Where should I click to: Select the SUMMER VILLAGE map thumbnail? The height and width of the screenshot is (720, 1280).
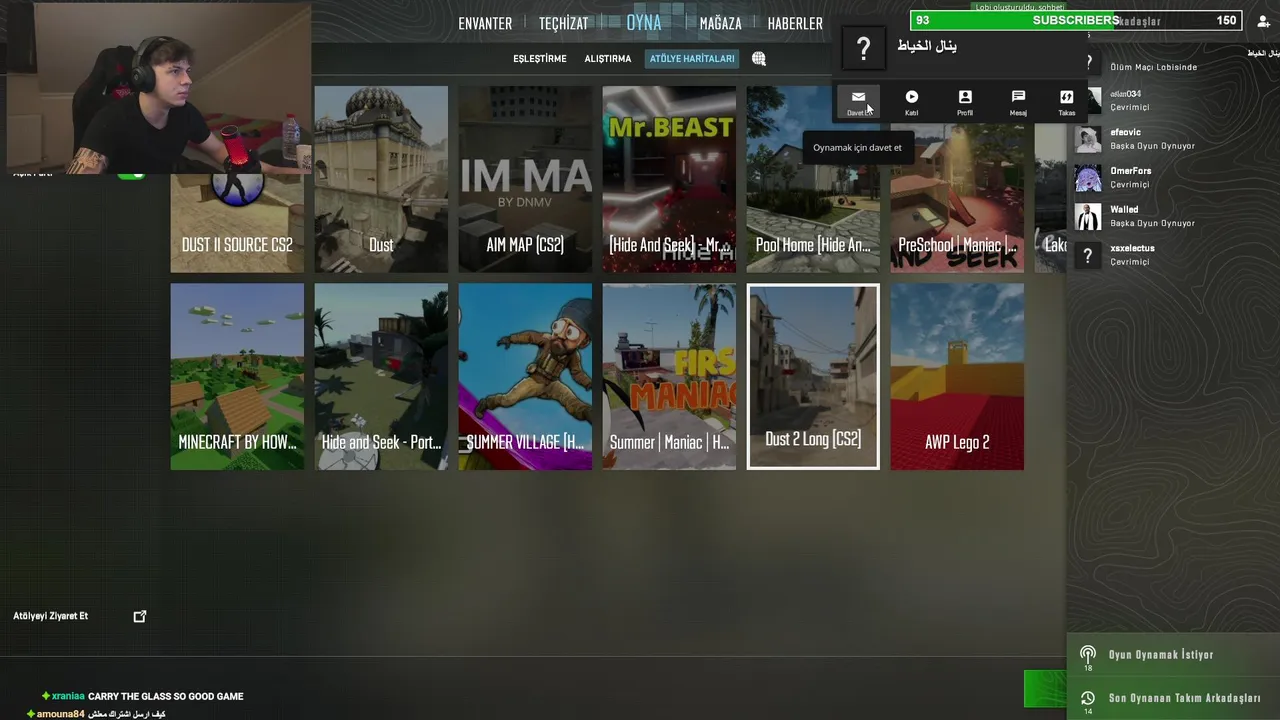(x=525, y=377)
